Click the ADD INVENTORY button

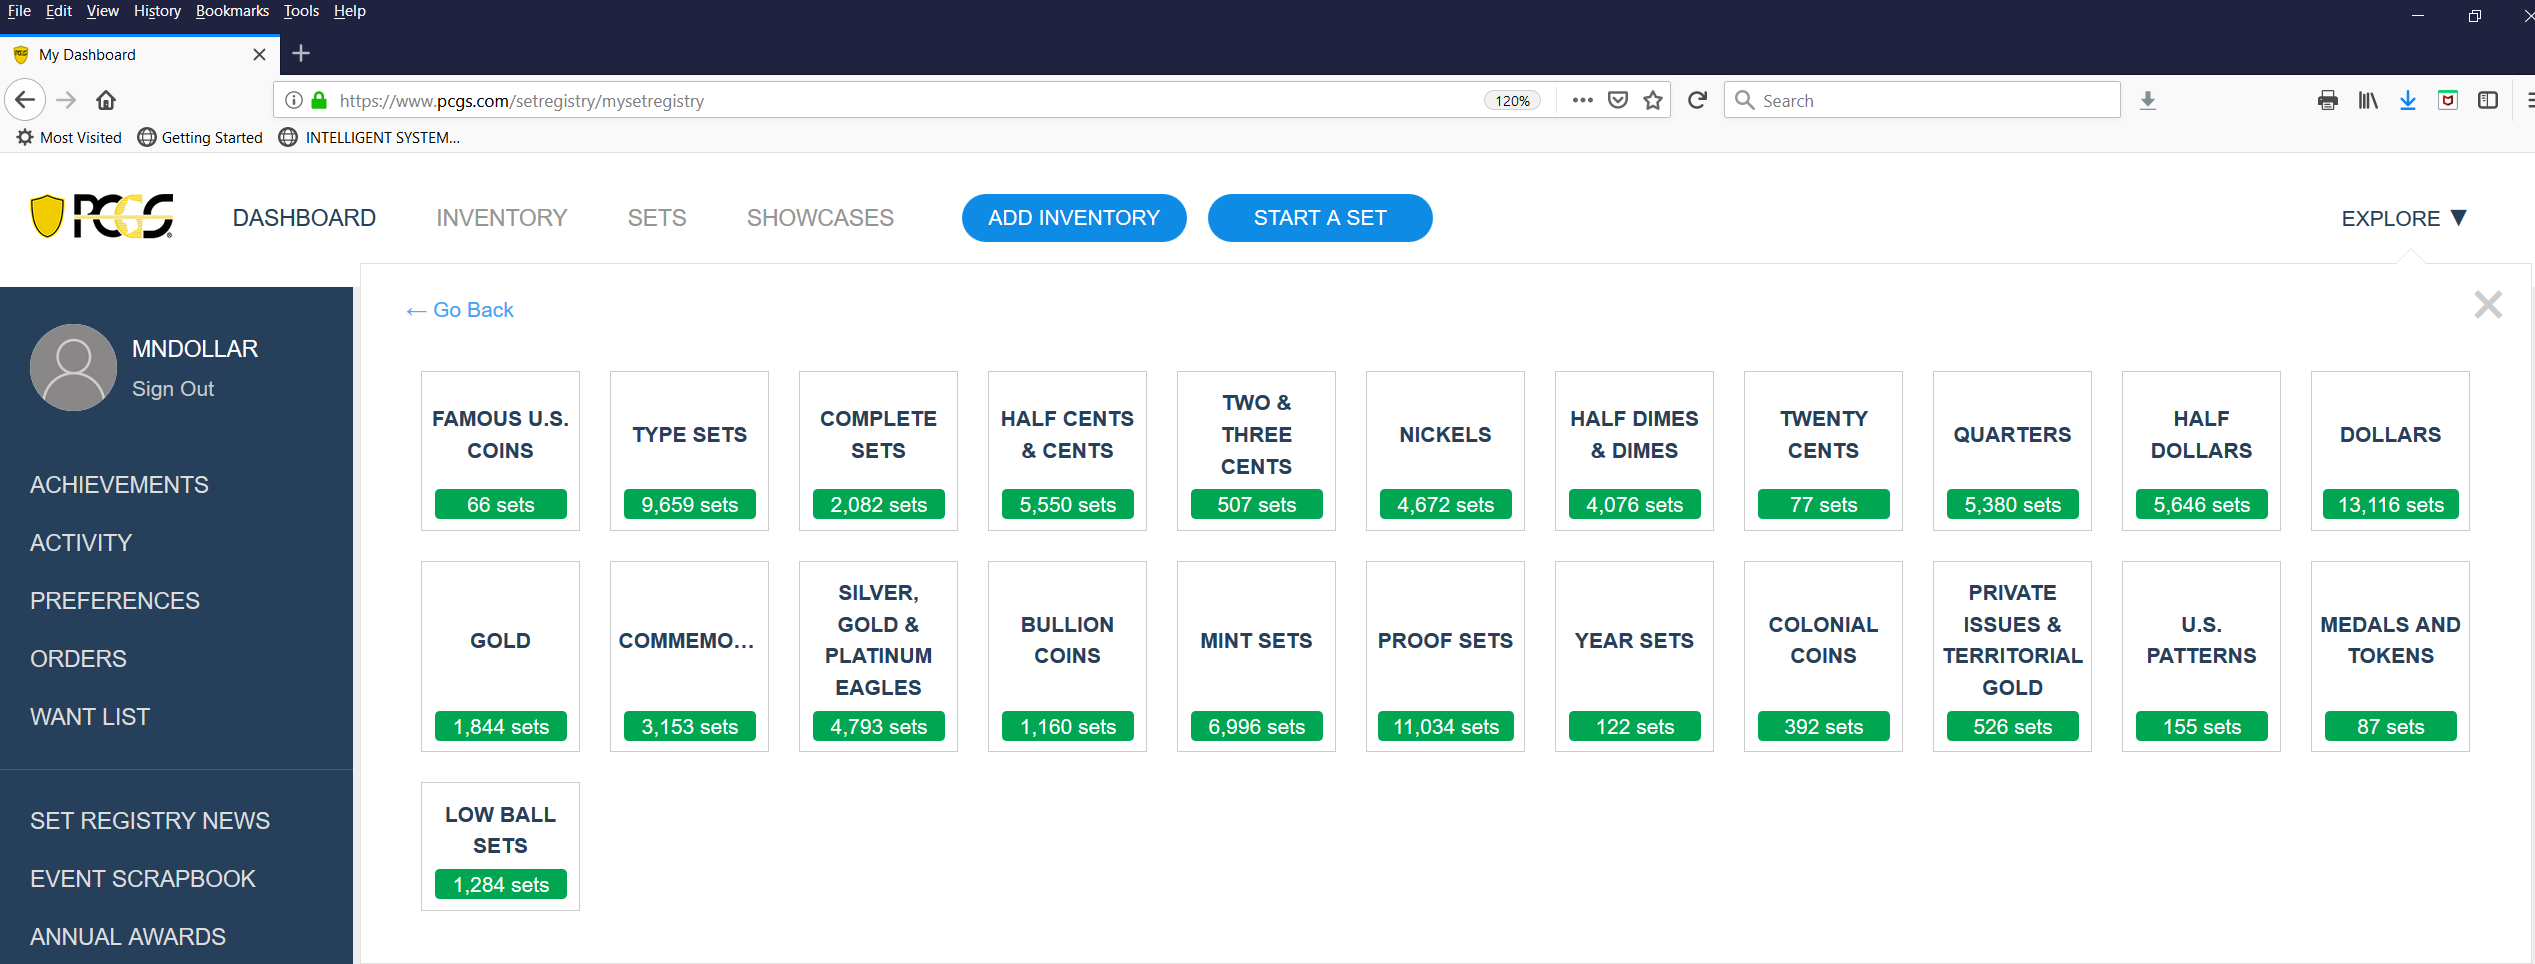click(1074, 218)
